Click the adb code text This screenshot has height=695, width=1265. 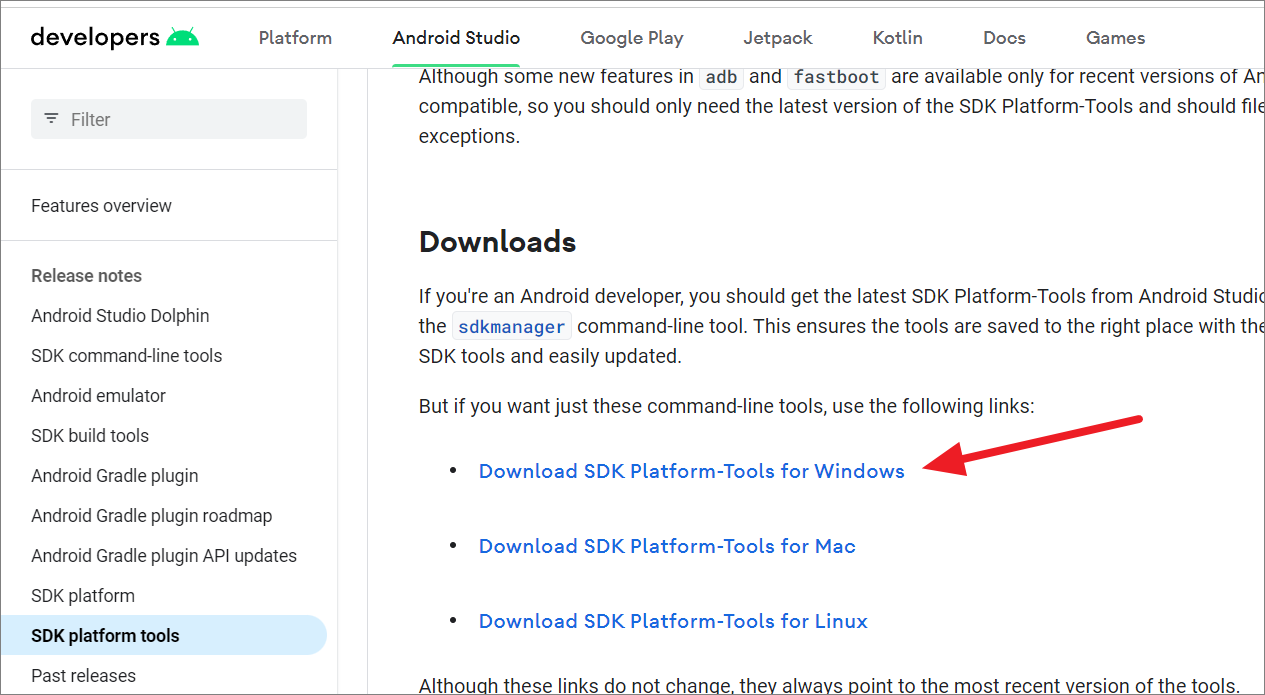[721, 77]
